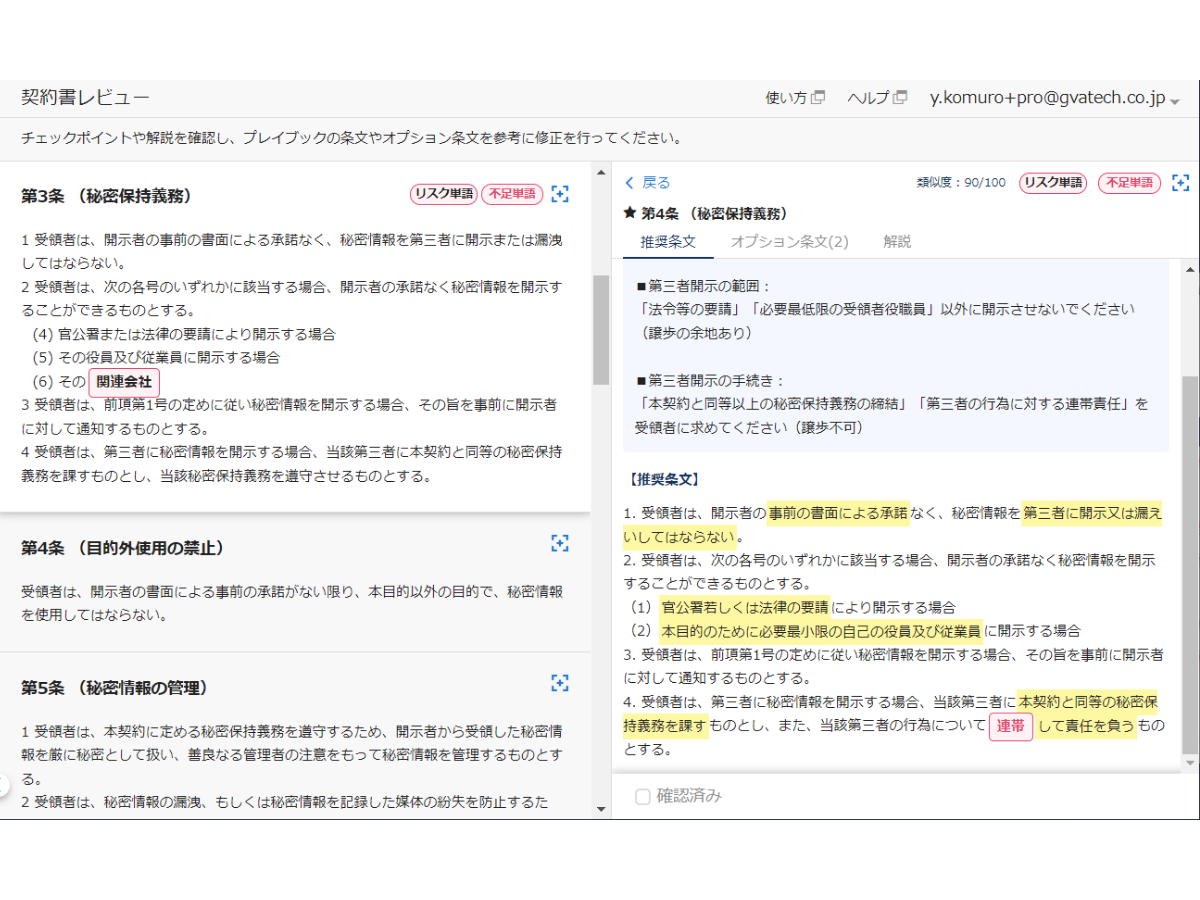
Task: Click 不足単語 tag in right panel
Action: coord(1129,183)
